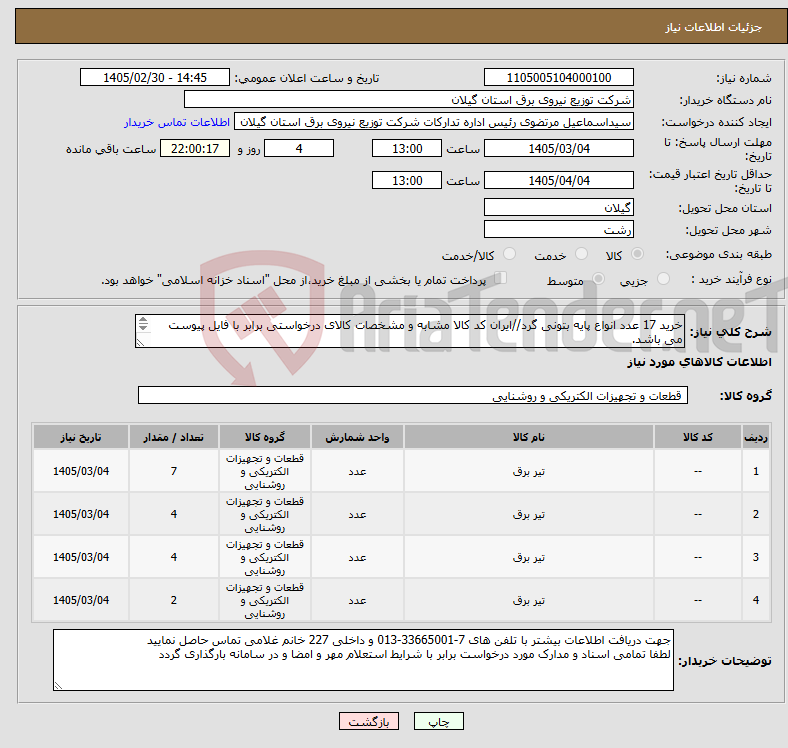Click the تعداد / مقدار column header
Image resolution: width=788 pixels, height=748 pixels.
click(x=173, y=437)
